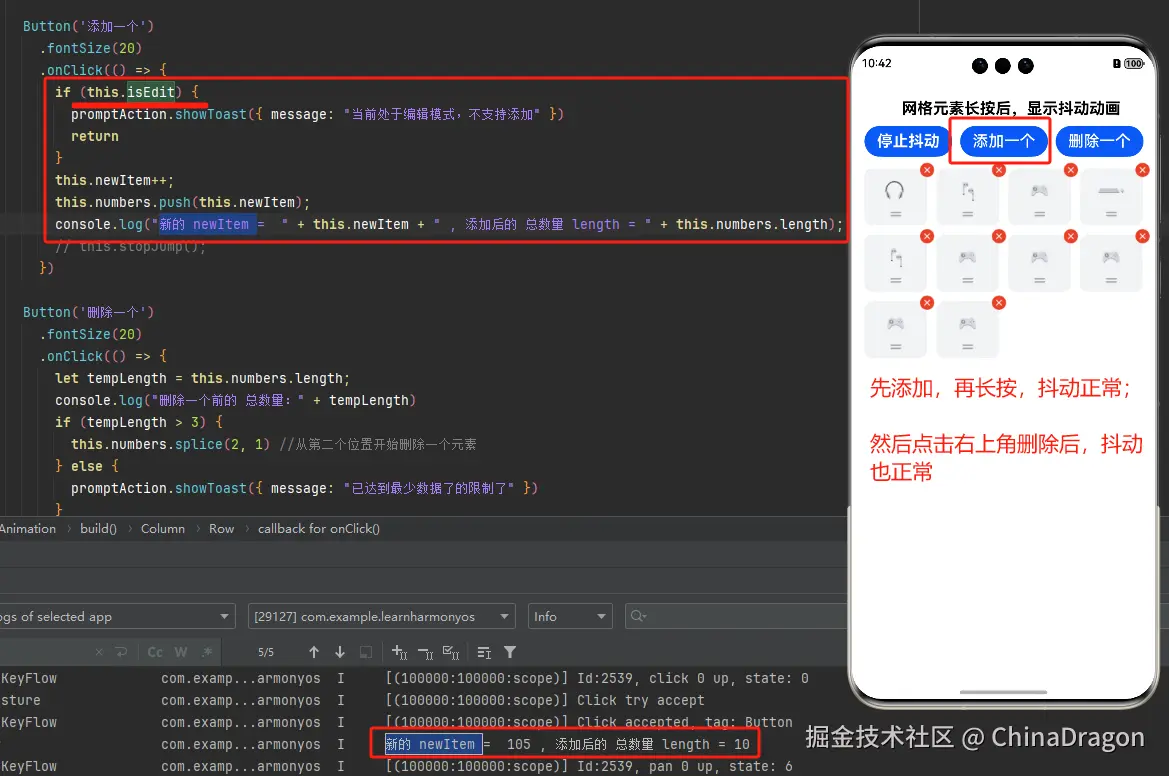The height and width of the screenshot is (776, 1169).
Task: Enable whole words W matching
Action: click(x=181, y=651)
